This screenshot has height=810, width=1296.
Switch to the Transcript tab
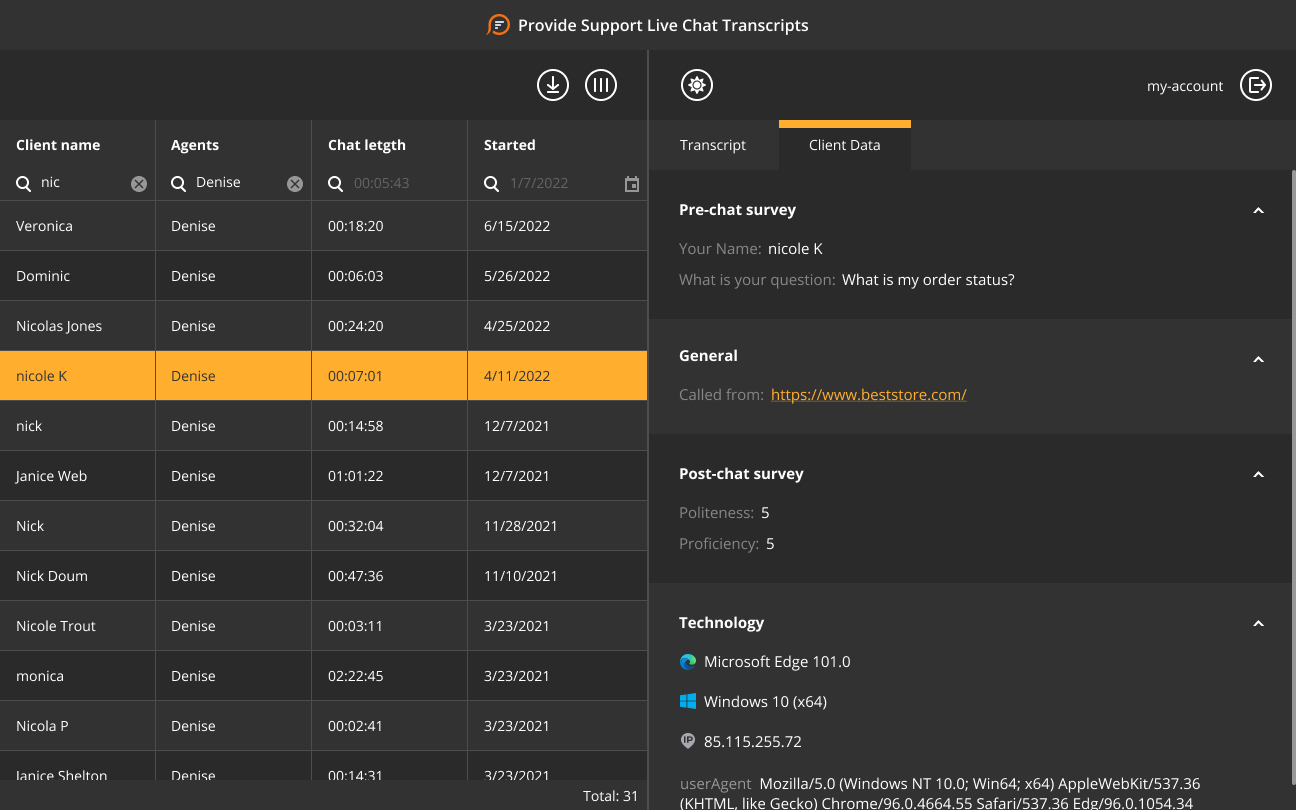(x=713, y=145)
